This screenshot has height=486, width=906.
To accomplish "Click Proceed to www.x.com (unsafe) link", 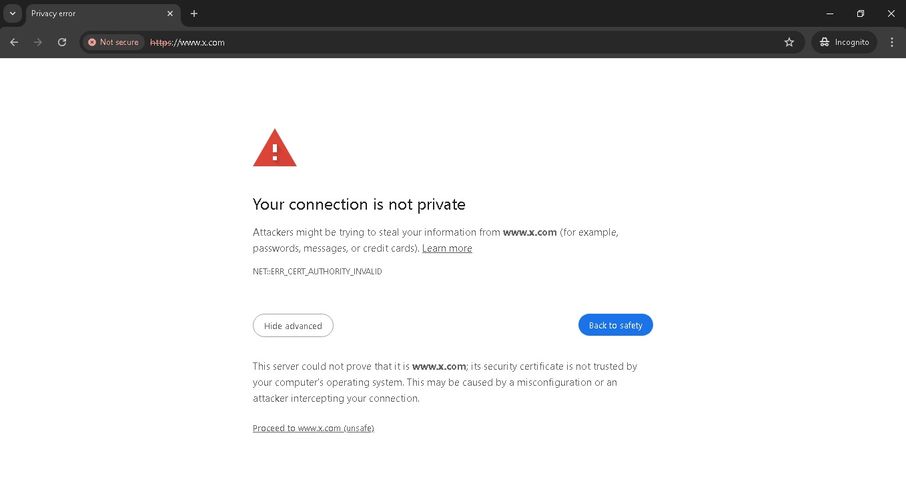I will point(313,428).
